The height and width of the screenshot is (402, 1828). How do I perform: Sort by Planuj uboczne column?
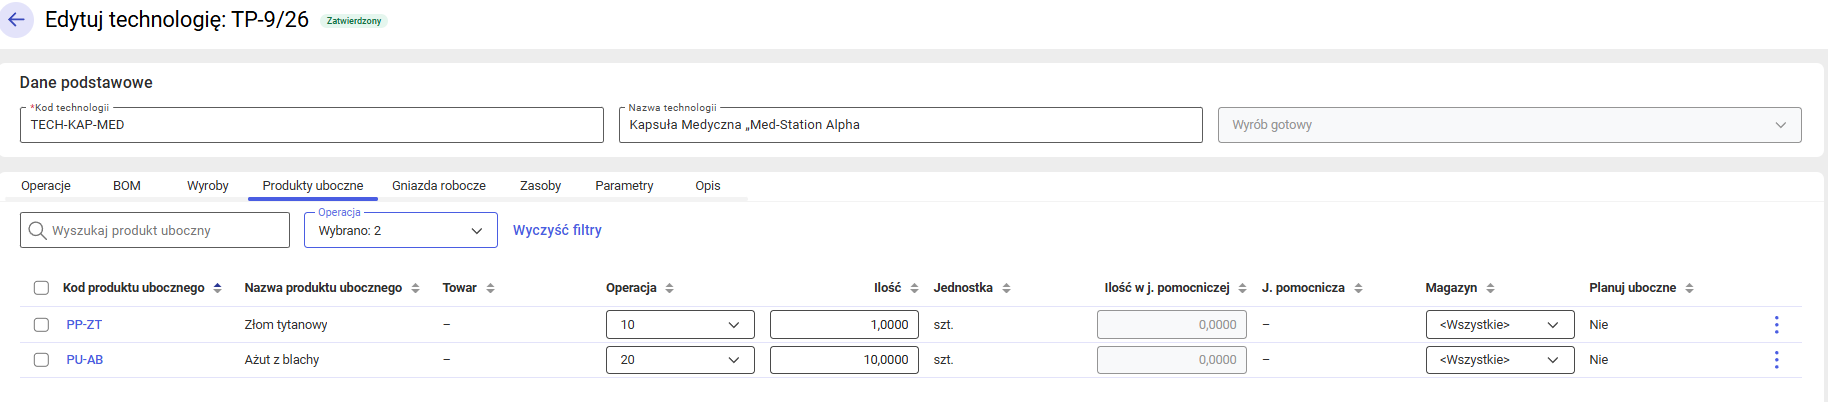[x=1689, y=288]
